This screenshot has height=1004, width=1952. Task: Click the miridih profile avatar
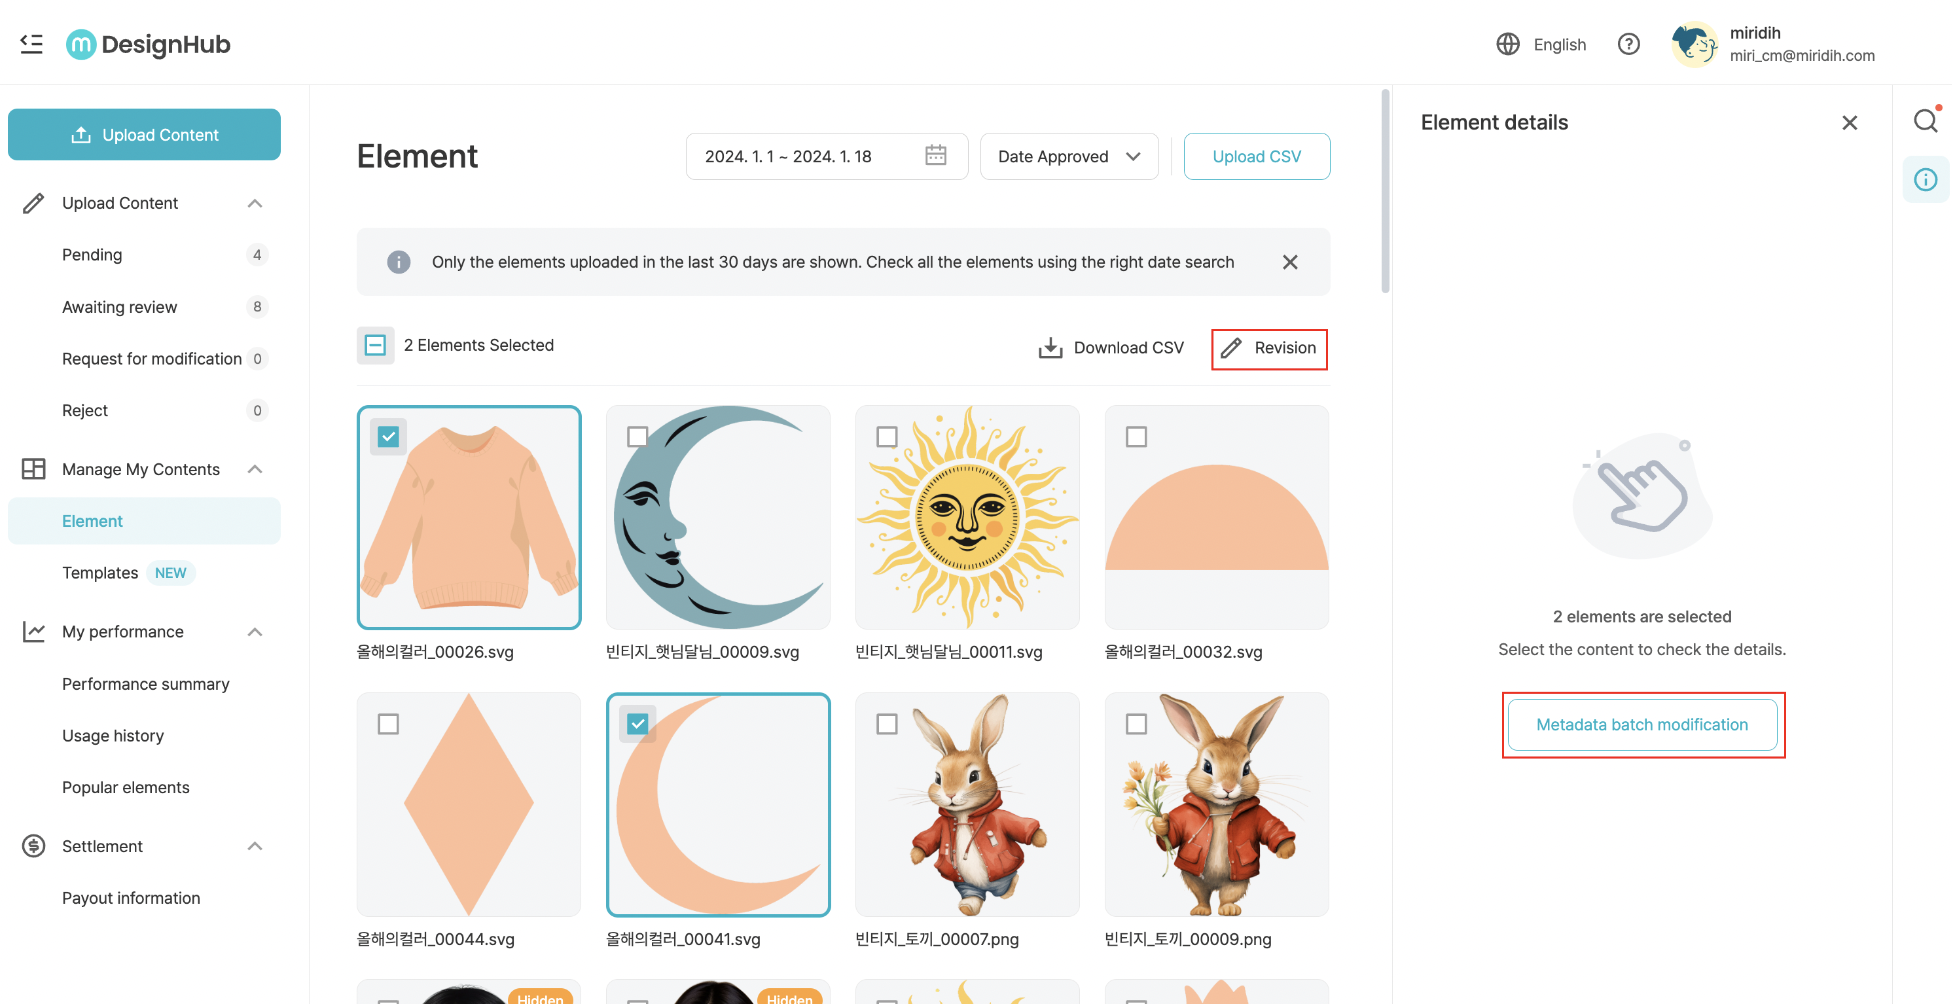[x=1694, y=44]
